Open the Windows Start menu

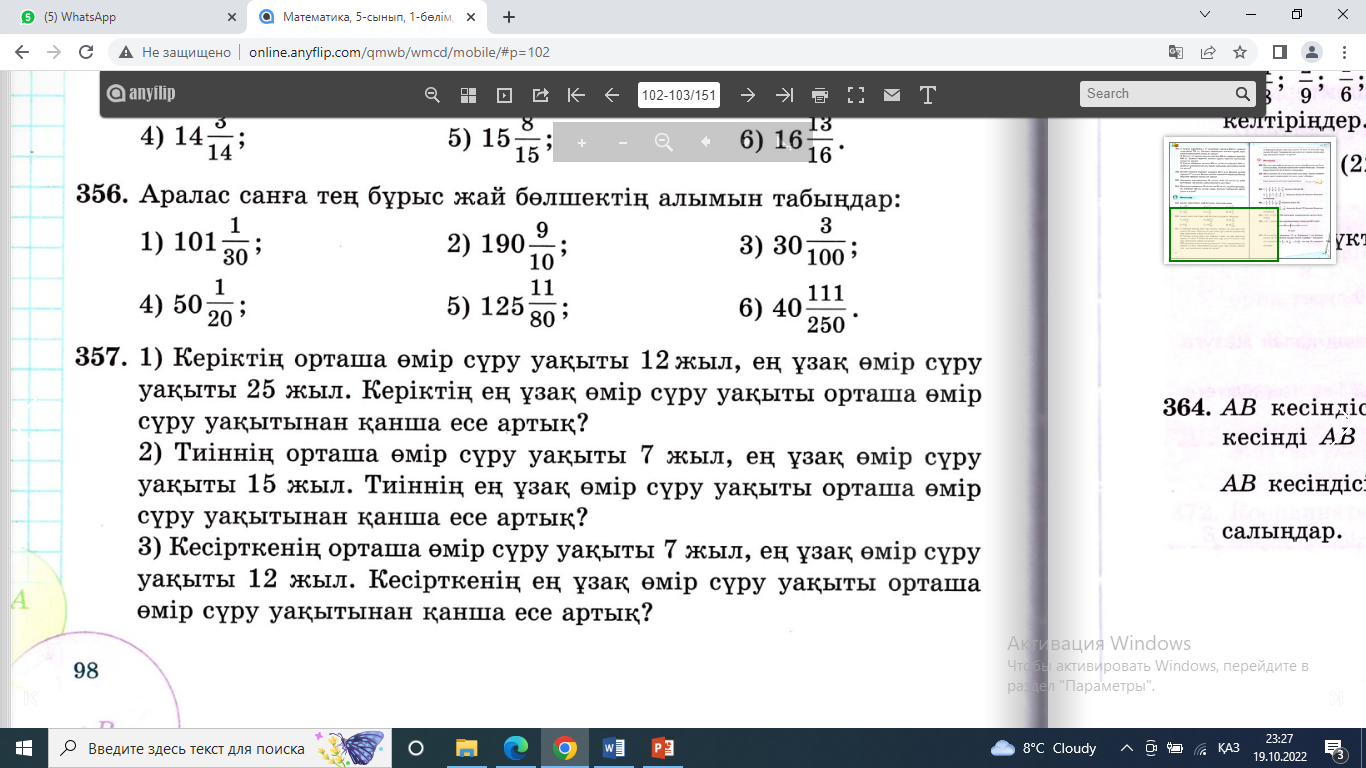pos(24,748)
